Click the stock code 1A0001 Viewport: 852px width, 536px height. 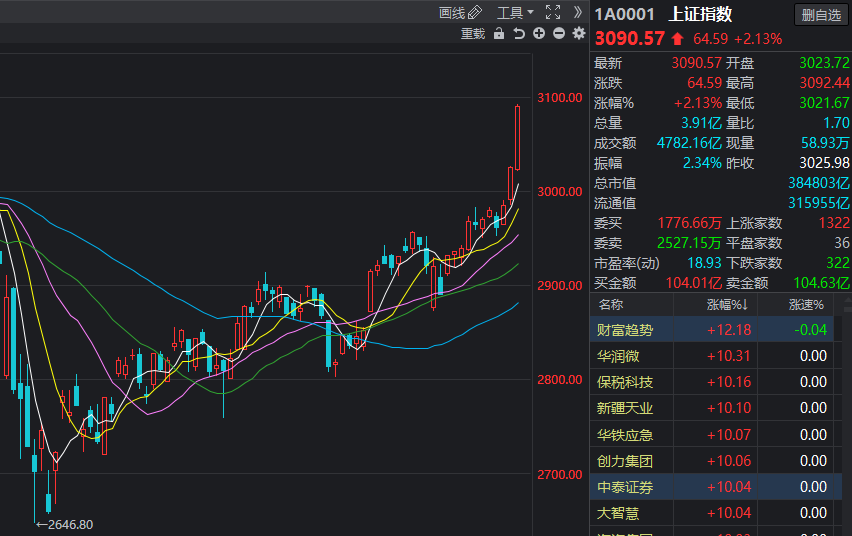click(624, 14)
